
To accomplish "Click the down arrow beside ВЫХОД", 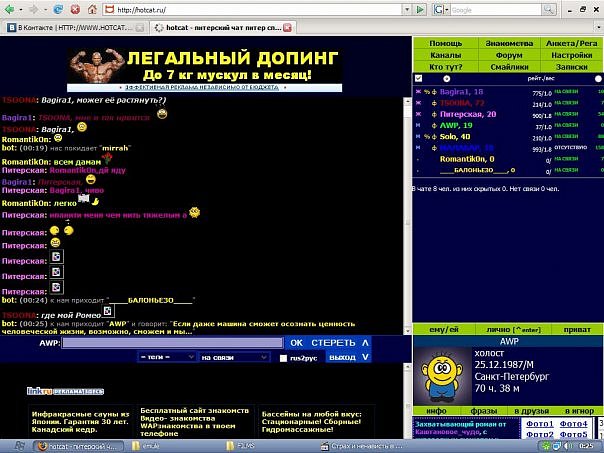I will pos(365,356).
